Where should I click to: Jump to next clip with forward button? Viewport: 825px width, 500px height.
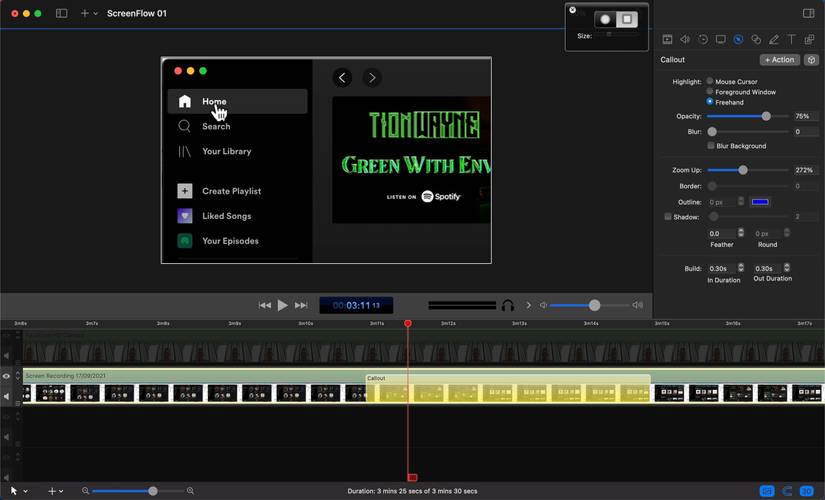301,305
